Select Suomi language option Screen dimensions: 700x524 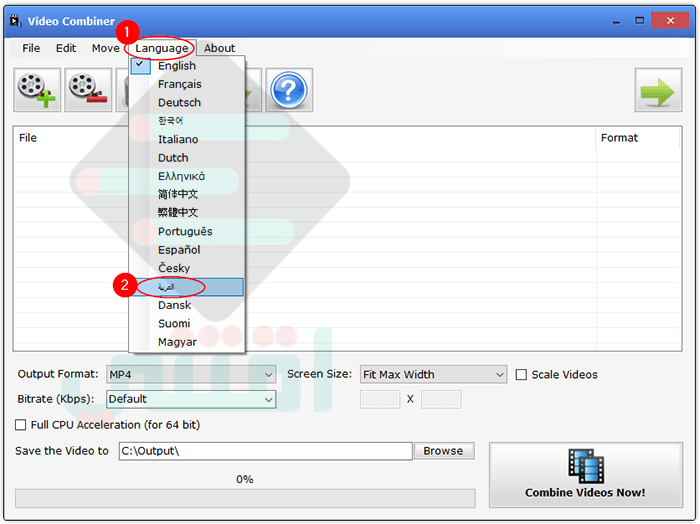[187, 324]
